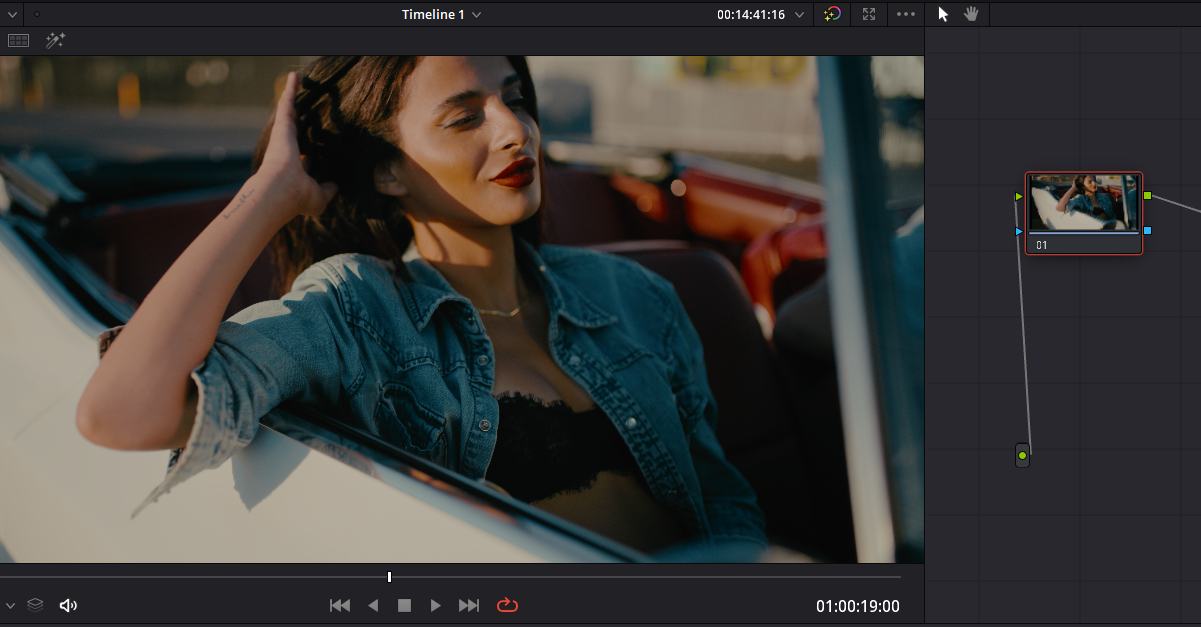Image resolution: width=1201 pixels, height=627 pixels.
Task: Click node 01 green RGB output connector
Action: (1148, 195)
